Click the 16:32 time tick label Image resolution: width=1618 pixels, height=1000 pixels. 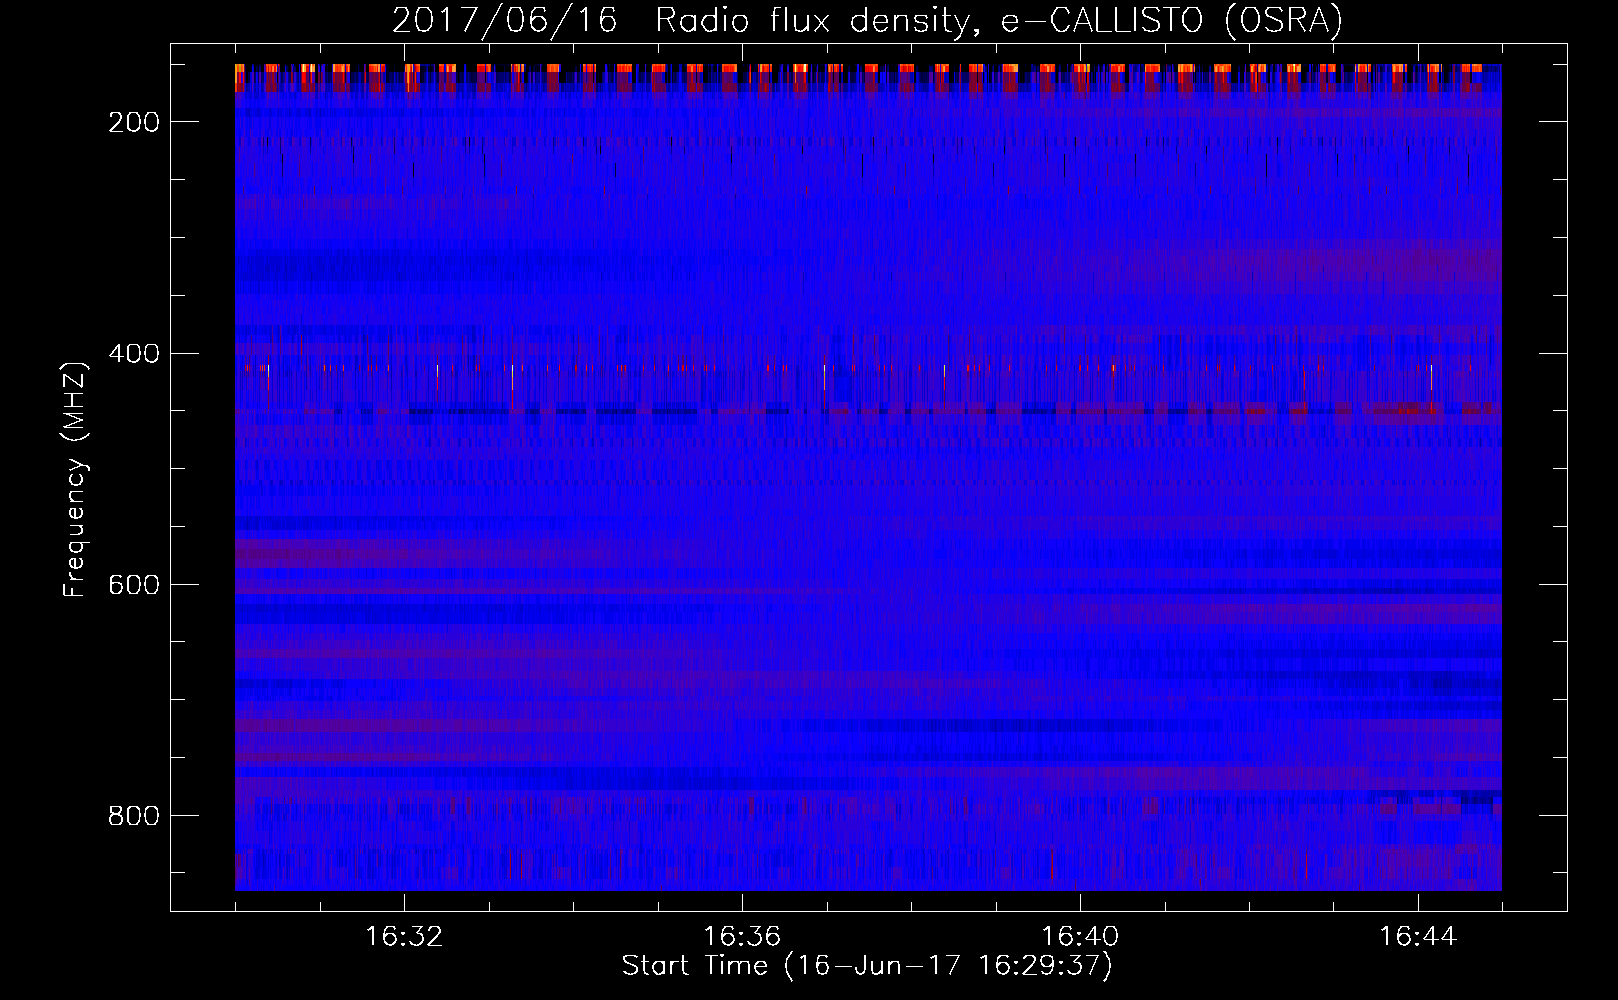point(404,937)
